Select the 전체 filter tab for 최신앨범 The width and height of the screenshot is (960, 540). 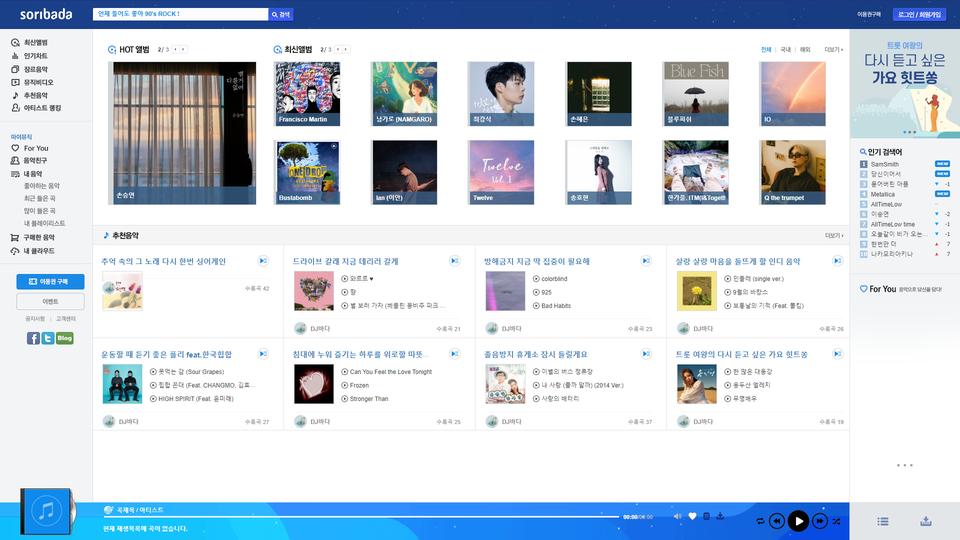click(766, 50)
